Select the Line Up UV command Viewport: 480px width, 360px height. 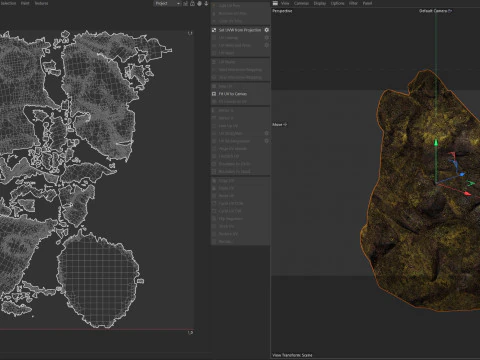pyautogui.click(x=228, y=126)
